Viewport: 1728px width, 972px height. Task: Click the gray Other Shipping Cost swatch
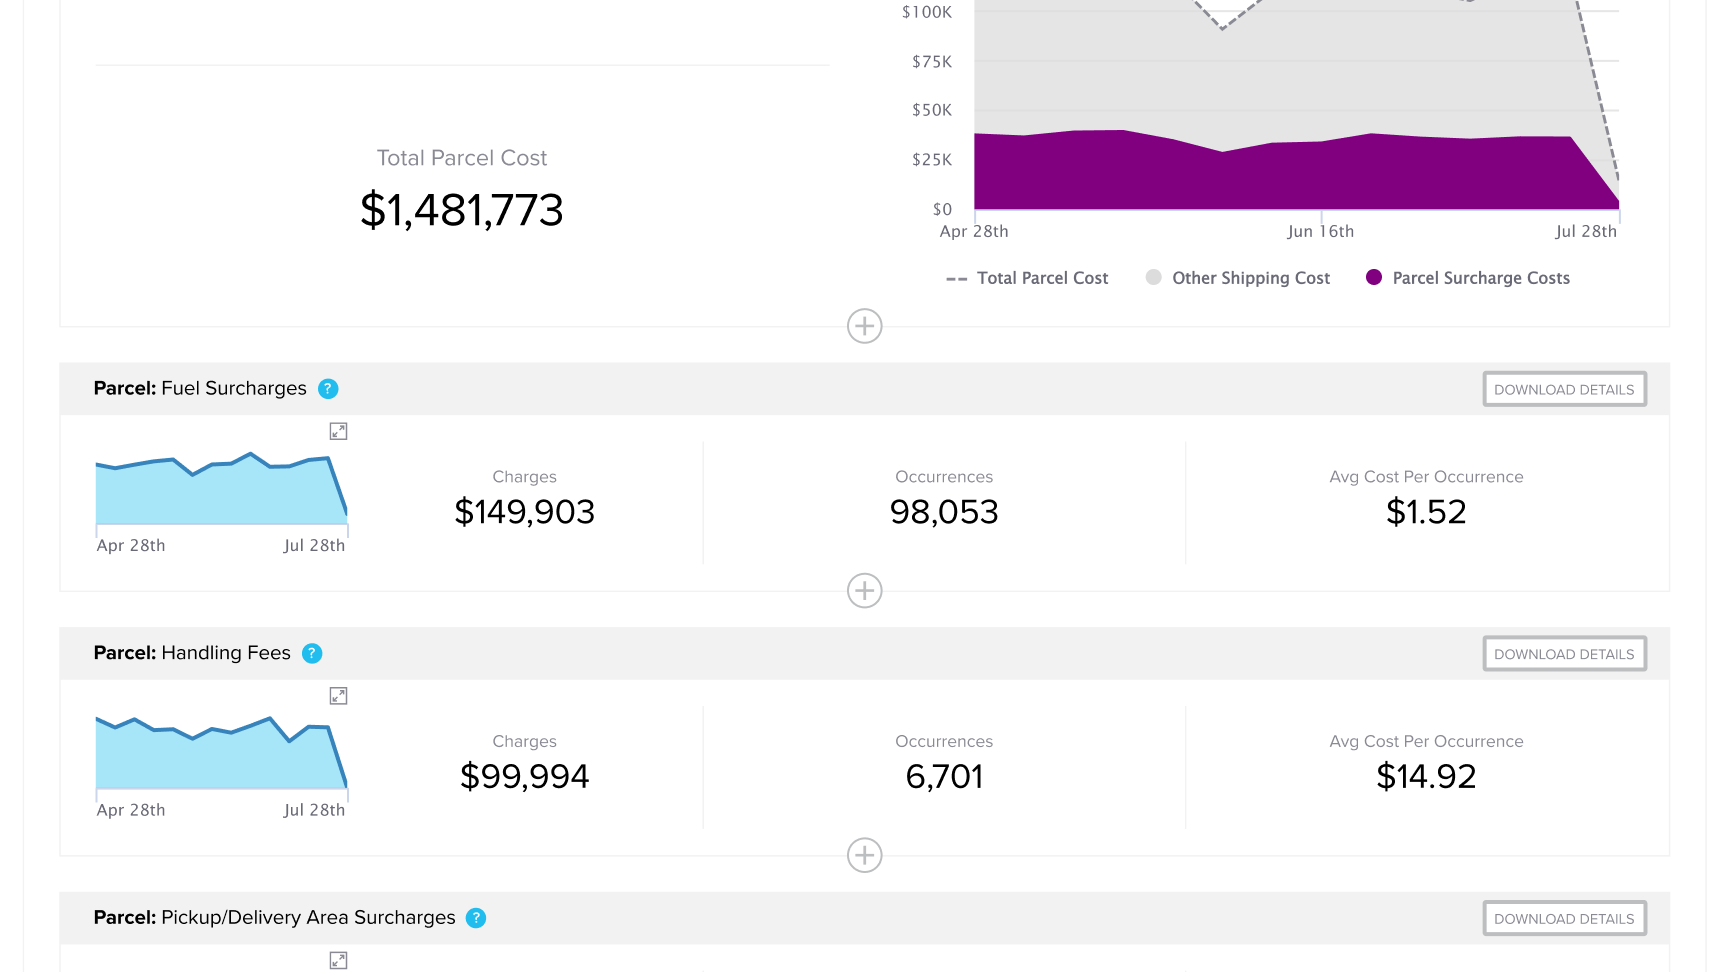click(x=1154, y=277)
